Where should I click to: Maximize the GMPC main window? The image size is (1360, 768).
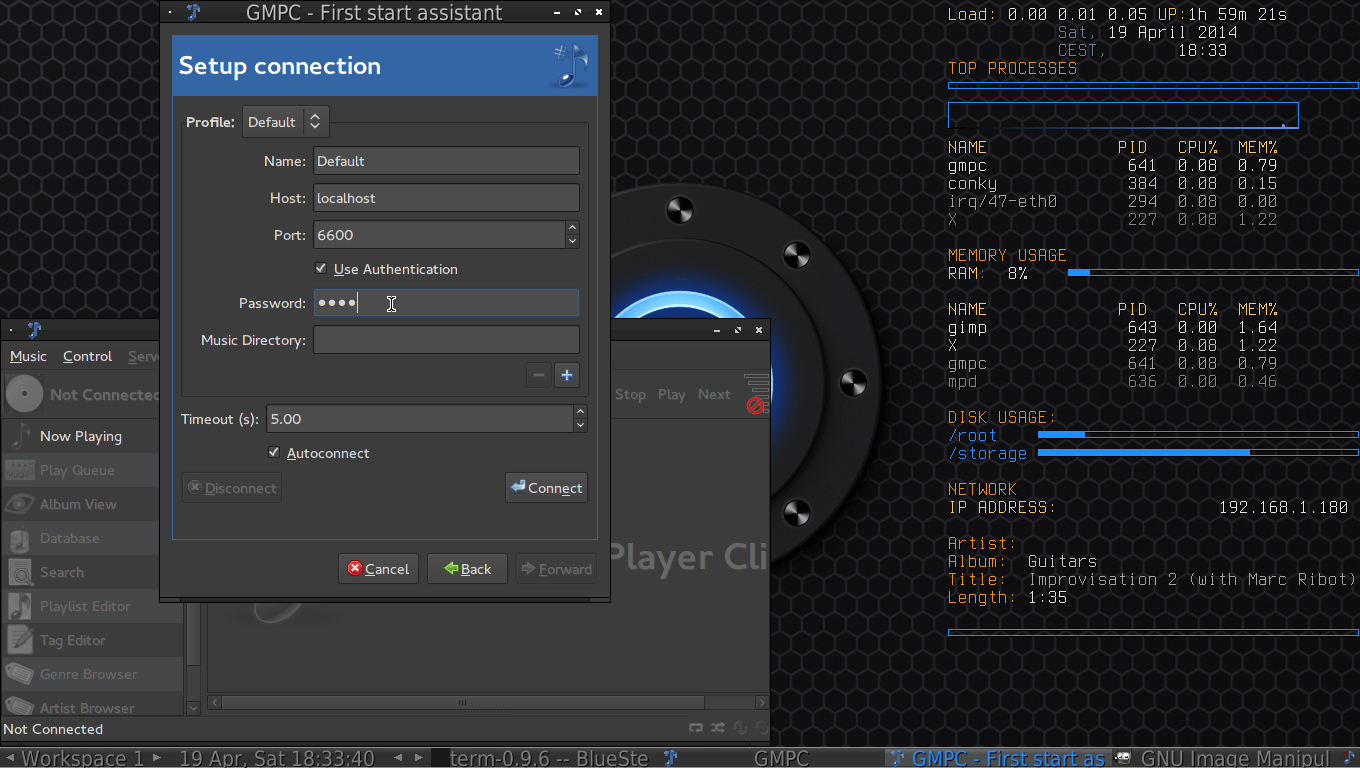(738, 329)
